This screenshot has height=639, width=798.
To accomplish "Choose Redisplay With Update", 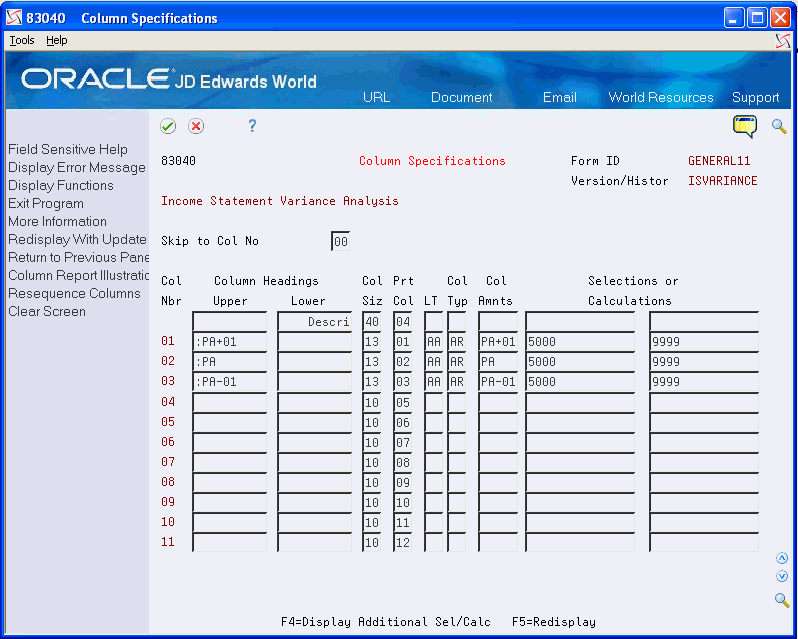I will (x=77, y=239).
